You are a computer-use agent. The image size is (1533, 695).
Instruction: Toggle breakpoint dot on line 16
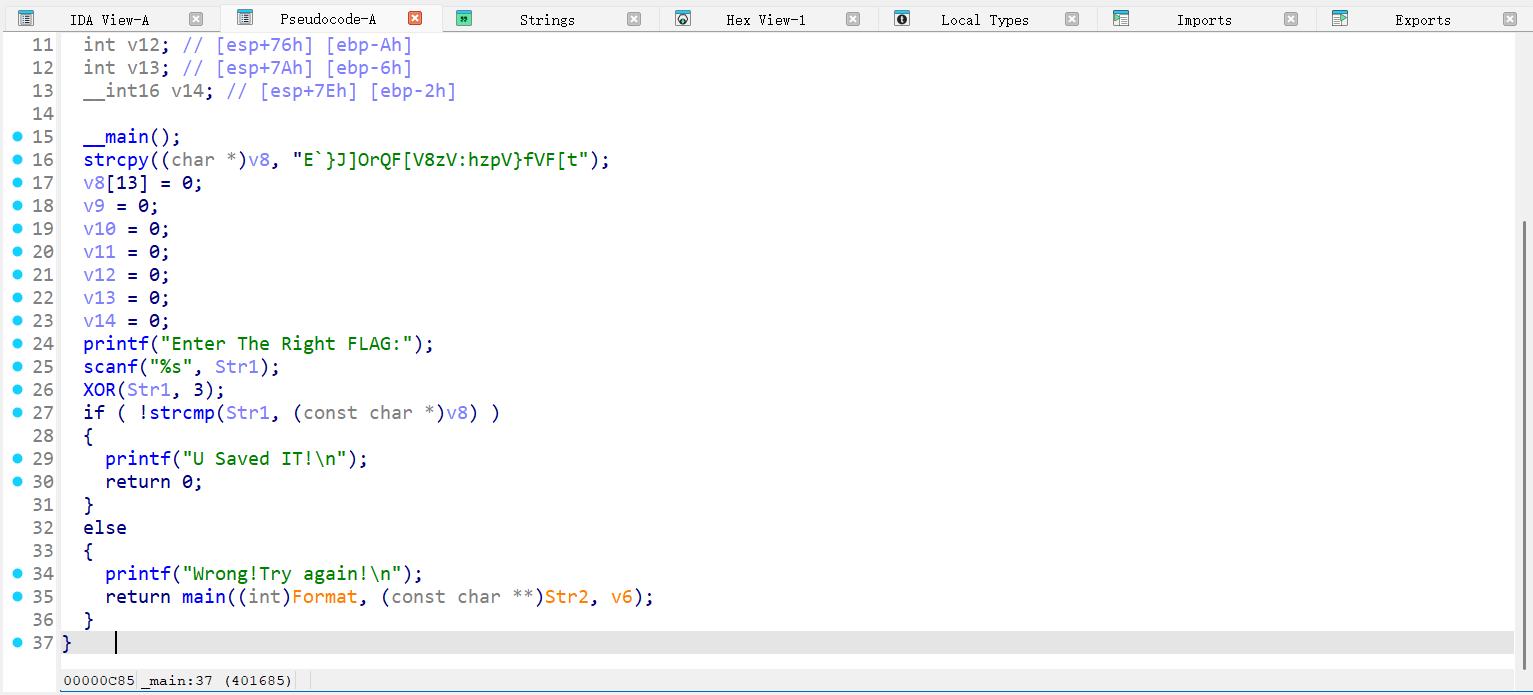17,159
